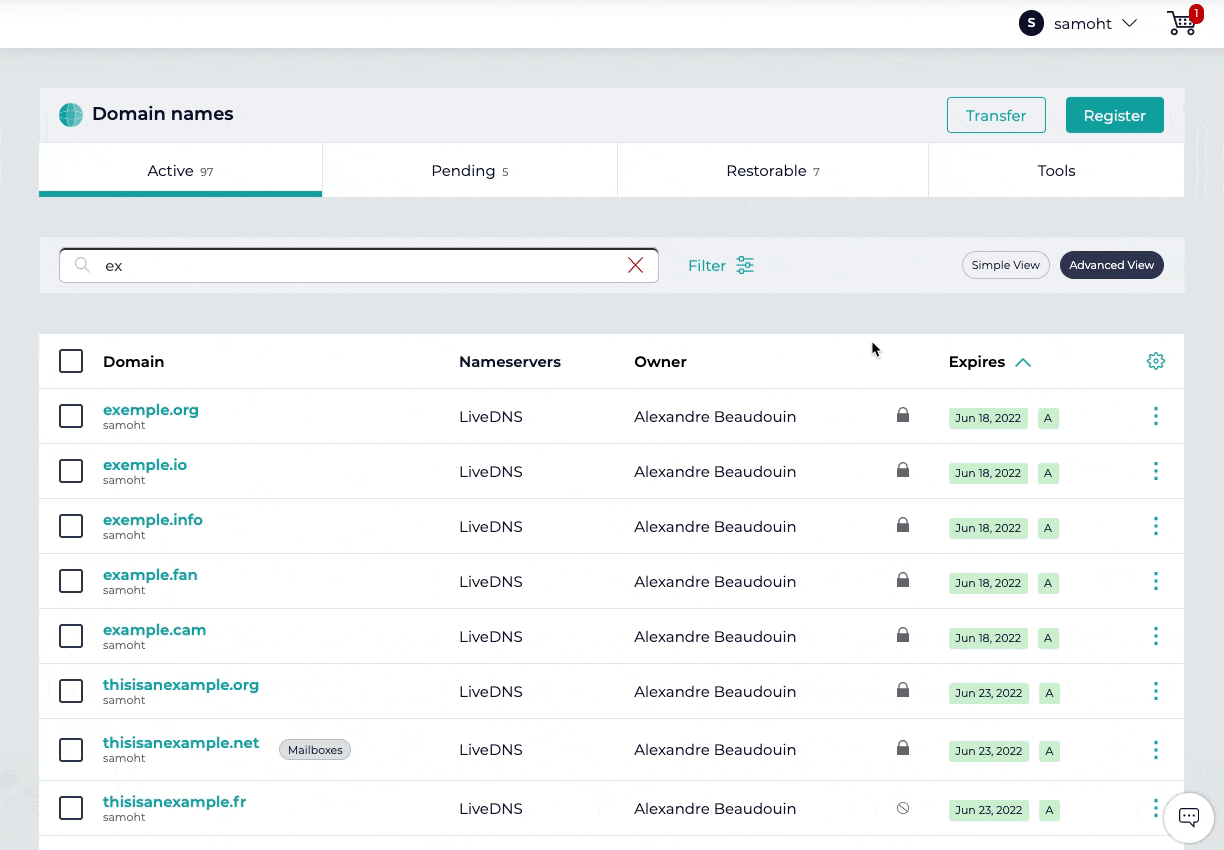
Task: Click the lock icon for example.cam
Action: (903, 635)
